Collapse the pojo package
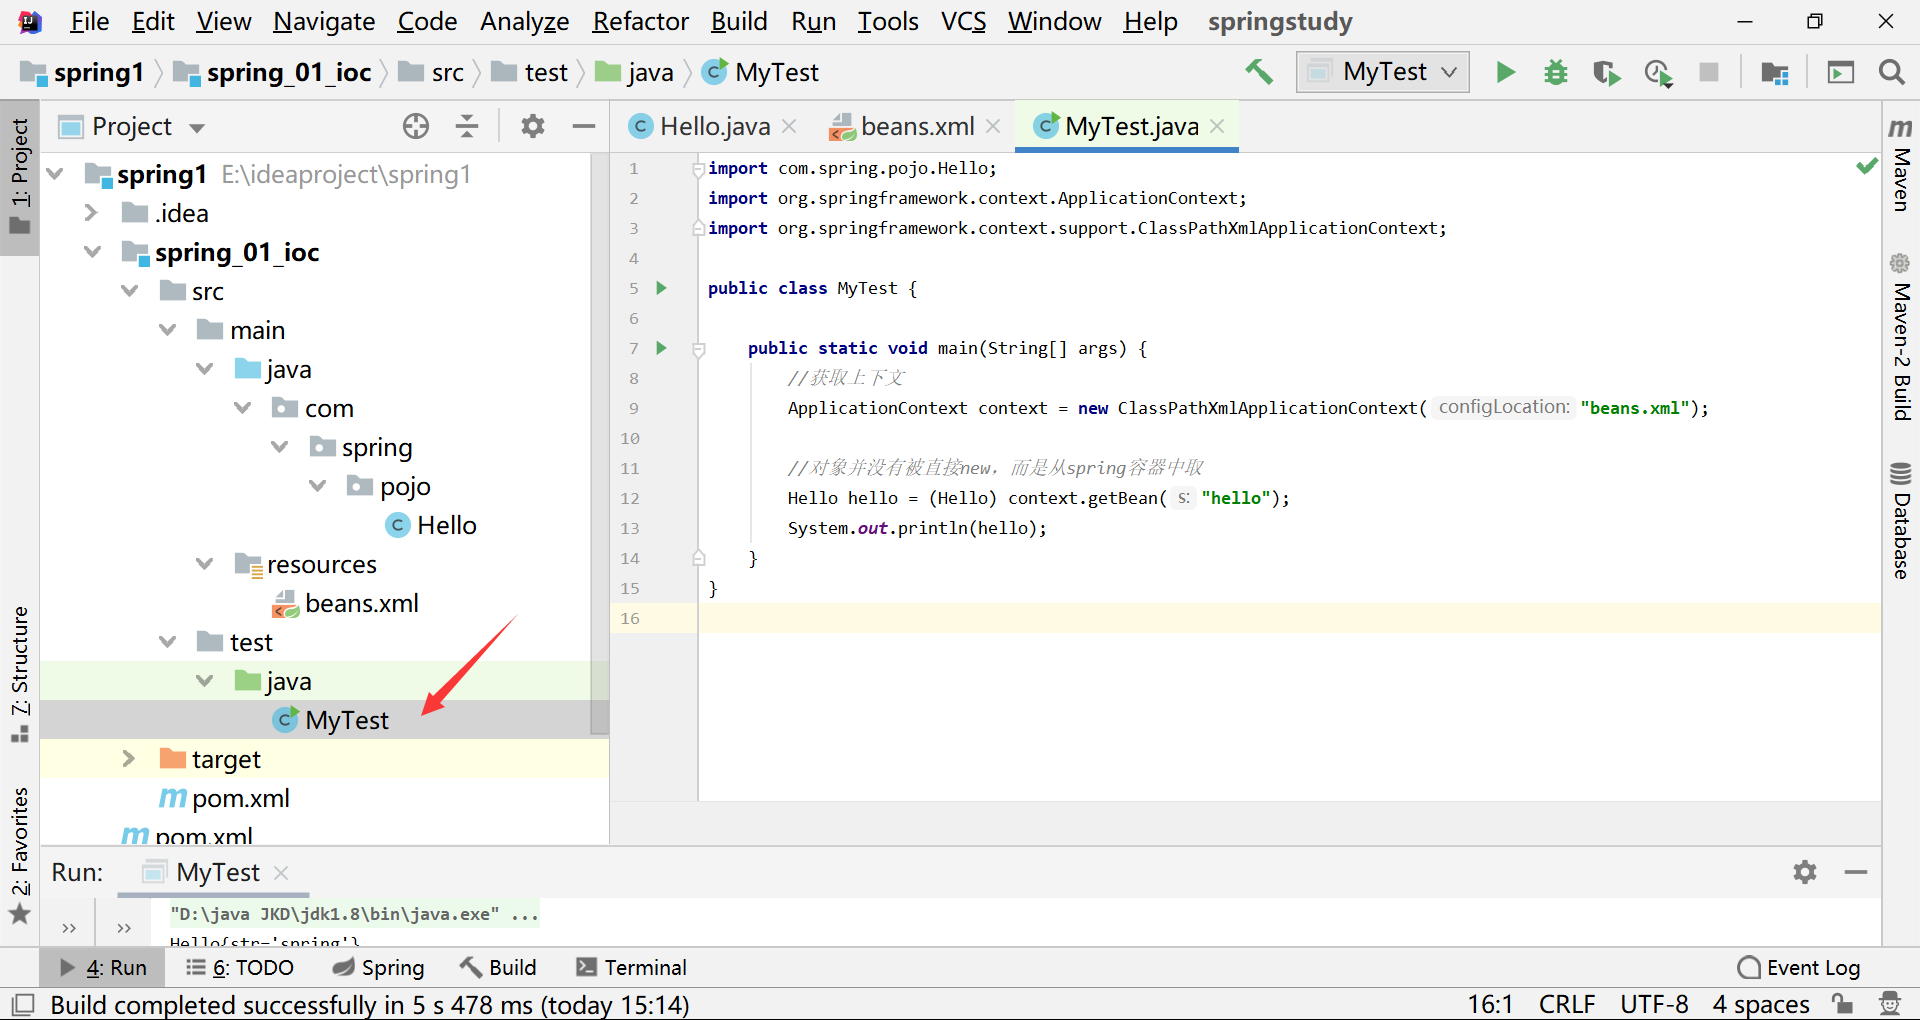 coord(318,485)
